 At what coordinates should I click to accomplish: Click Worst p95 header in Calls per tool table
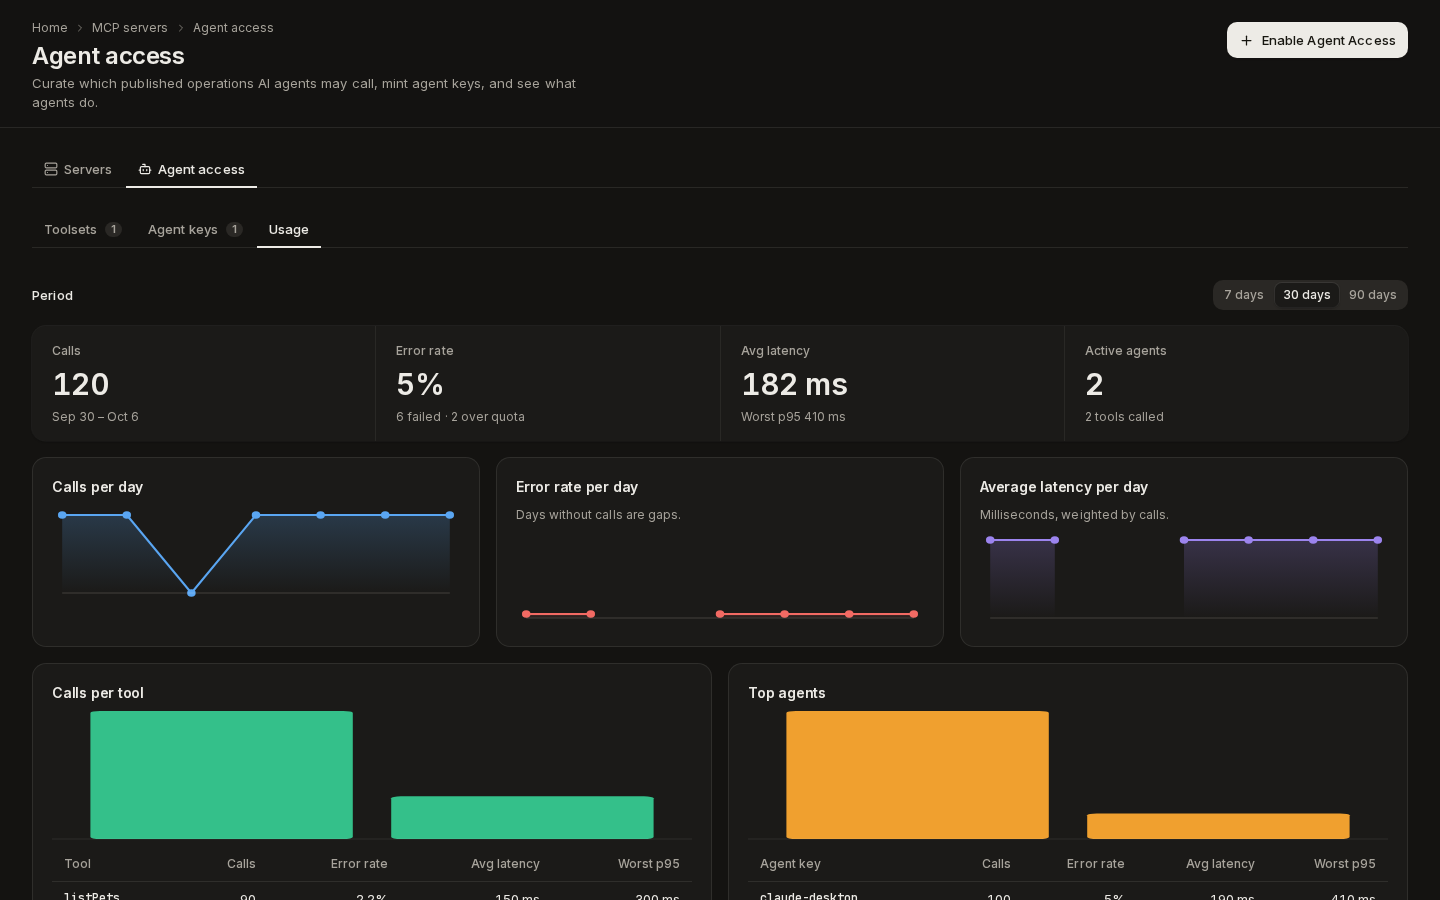tap(648, 864)
